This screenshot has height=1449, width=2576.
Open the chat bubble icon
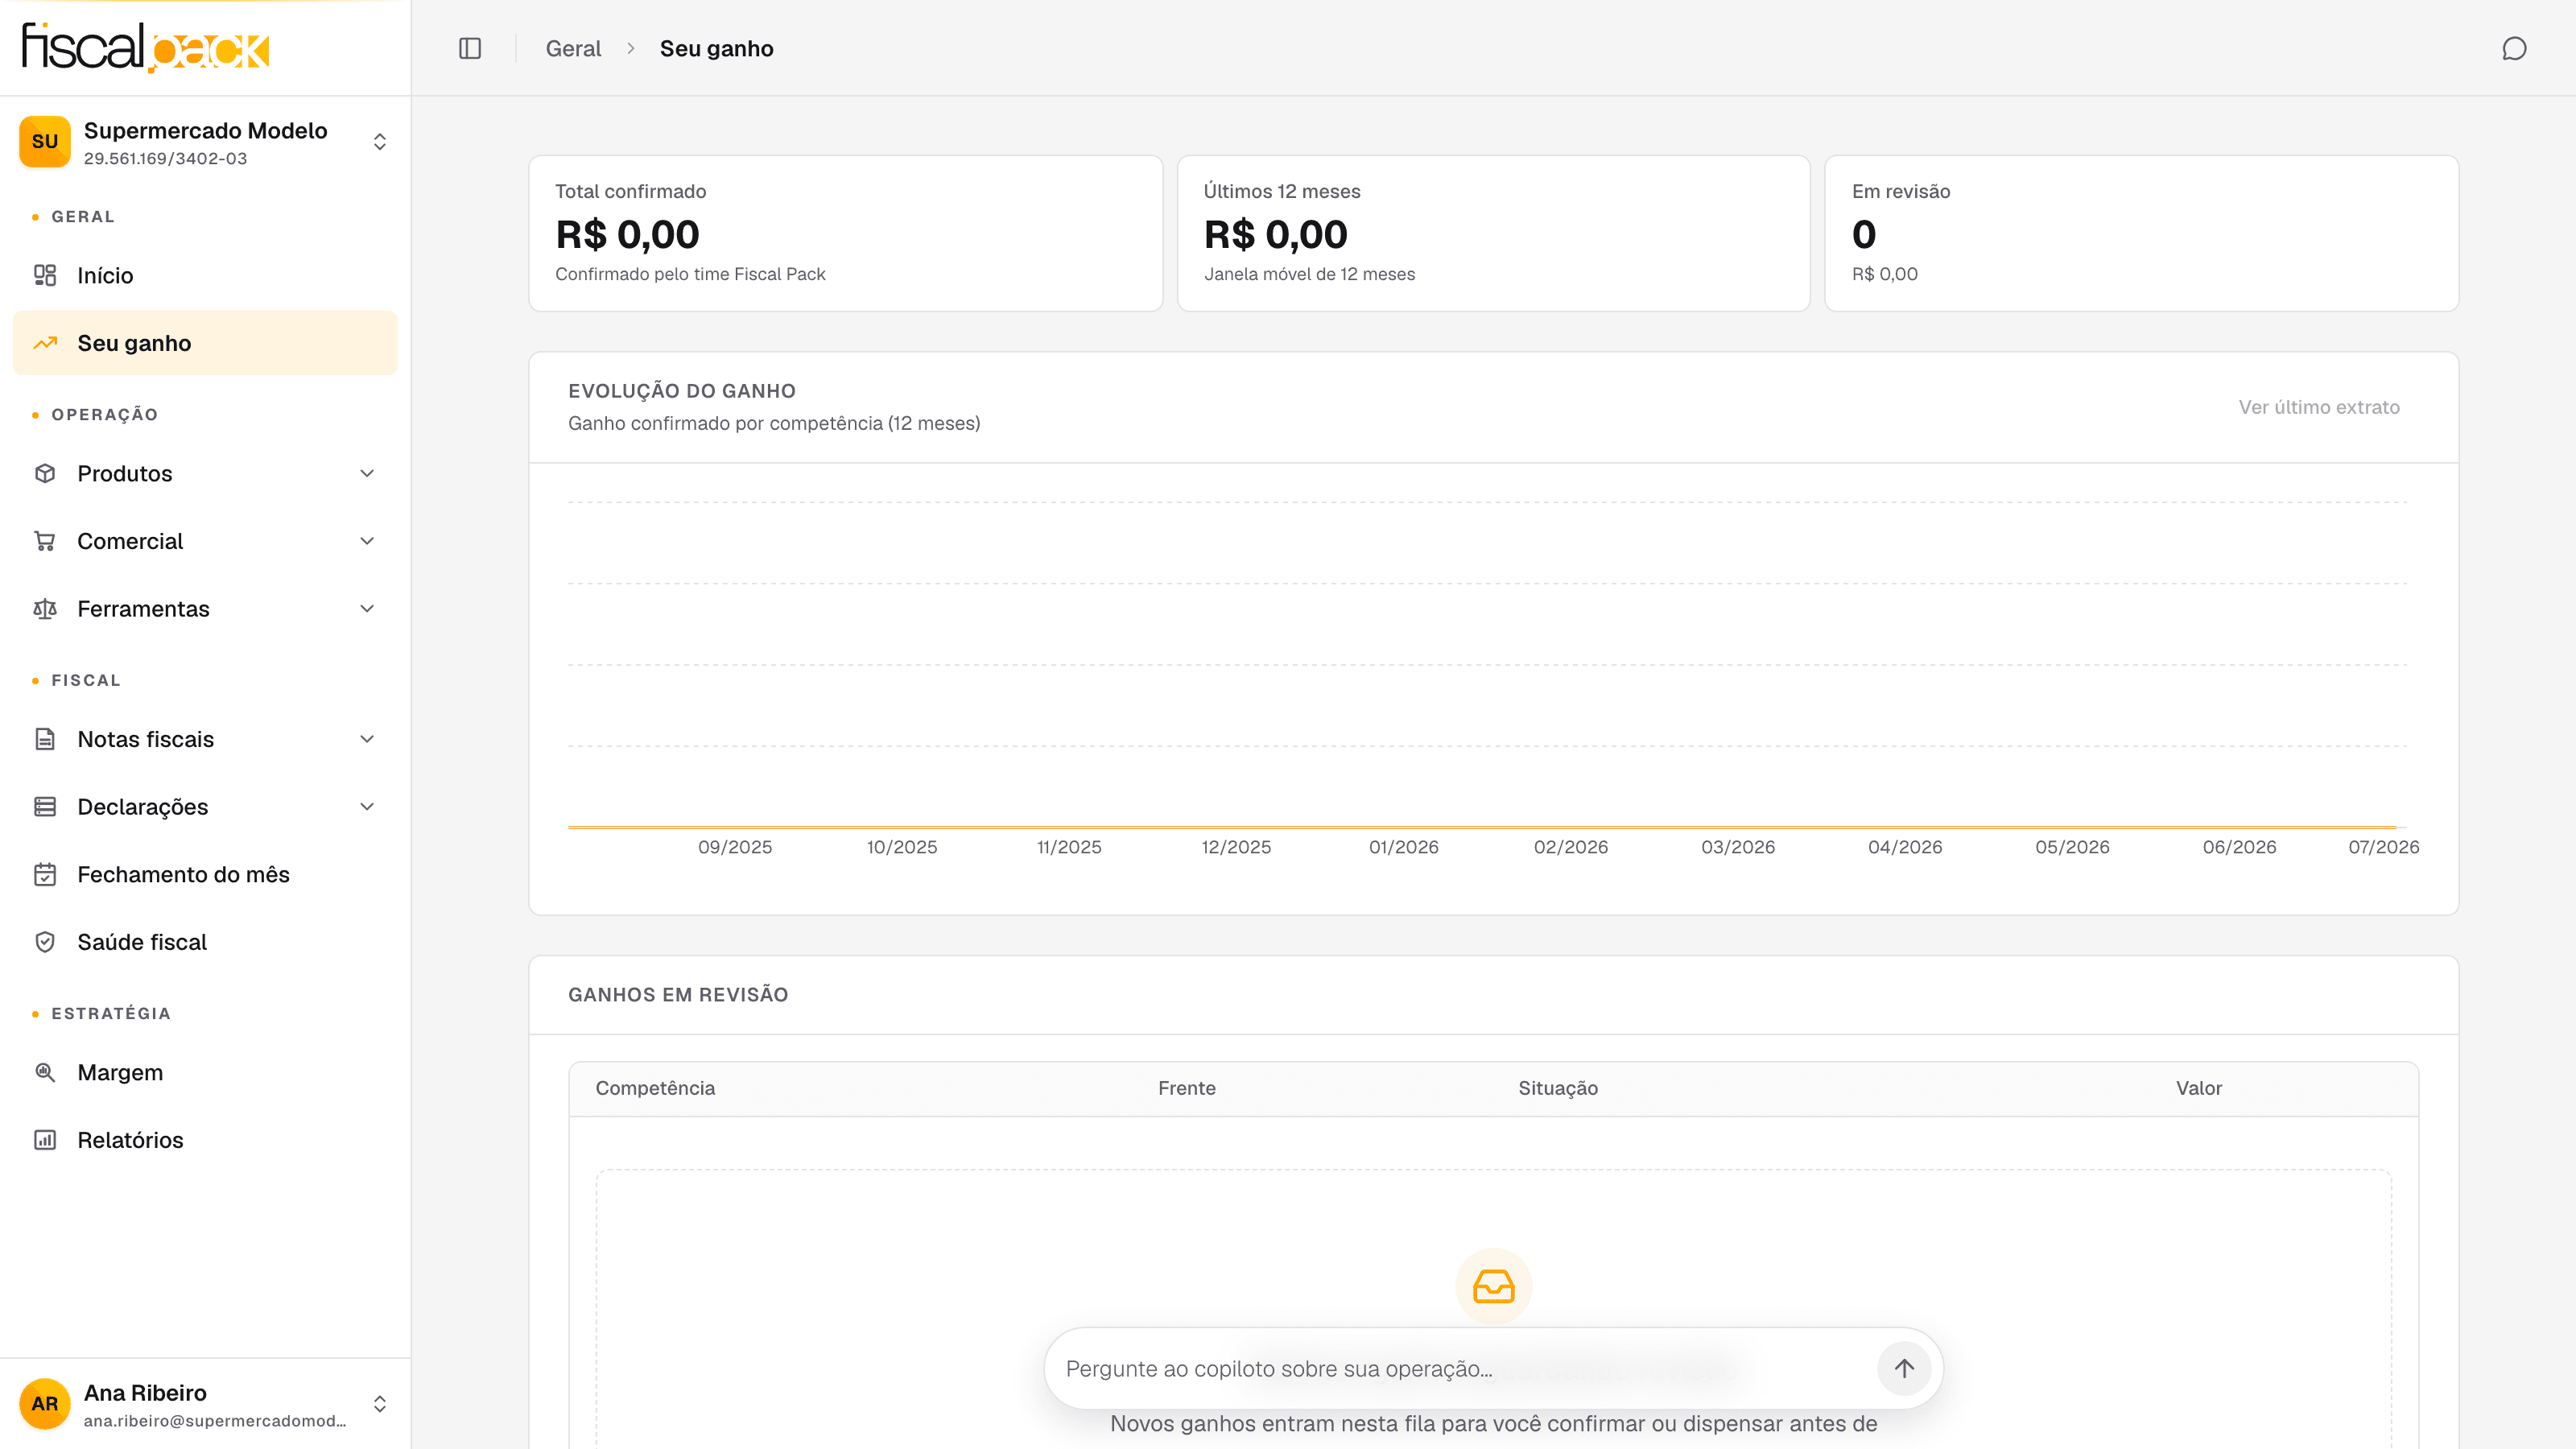pyautogui.click(x=2514, y=48)
